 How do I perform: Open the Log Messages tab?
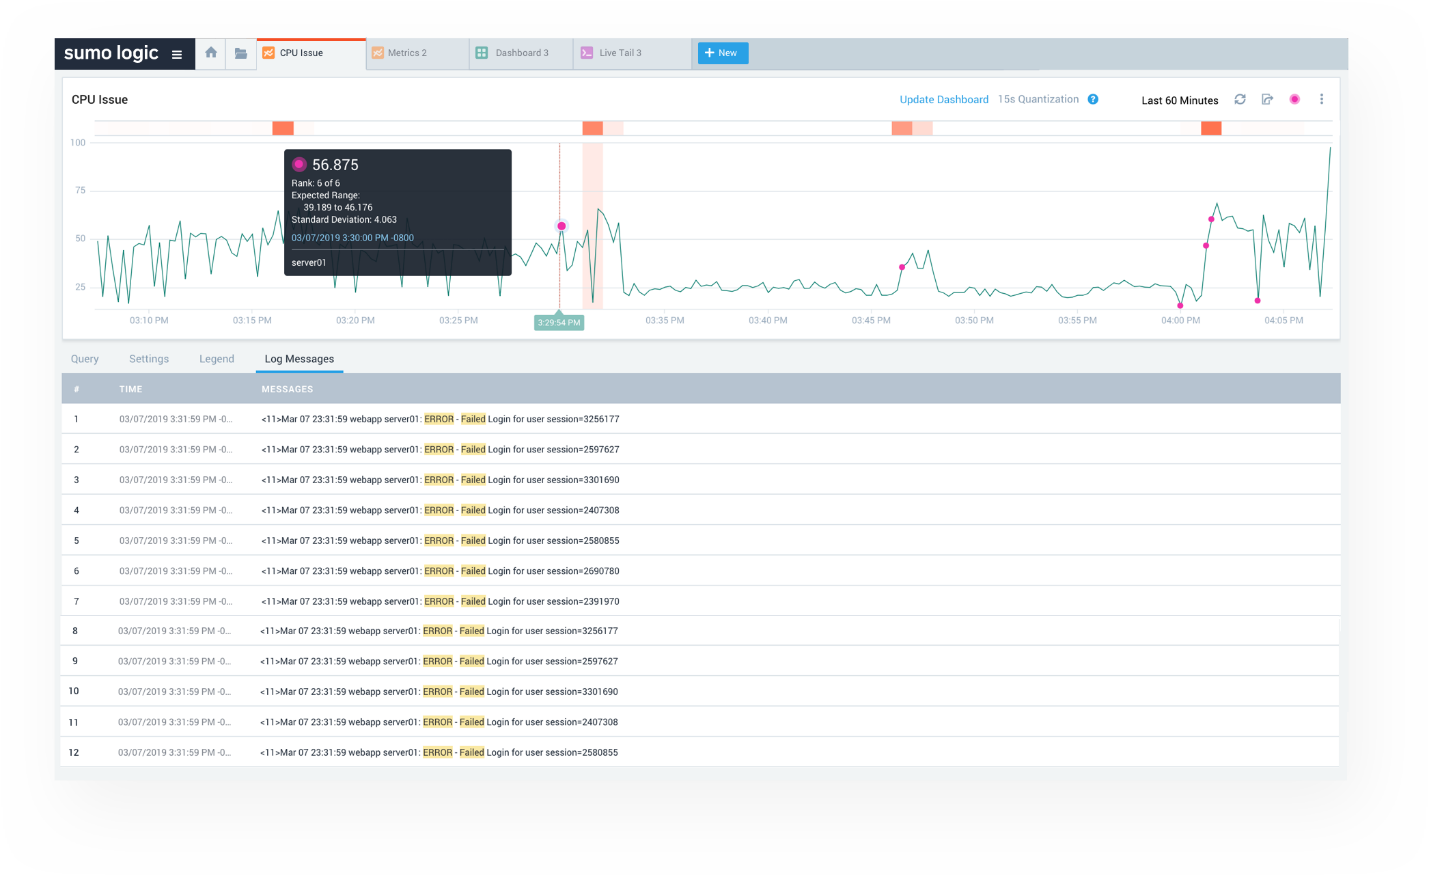pyautogui.click(x=299, y=358)
